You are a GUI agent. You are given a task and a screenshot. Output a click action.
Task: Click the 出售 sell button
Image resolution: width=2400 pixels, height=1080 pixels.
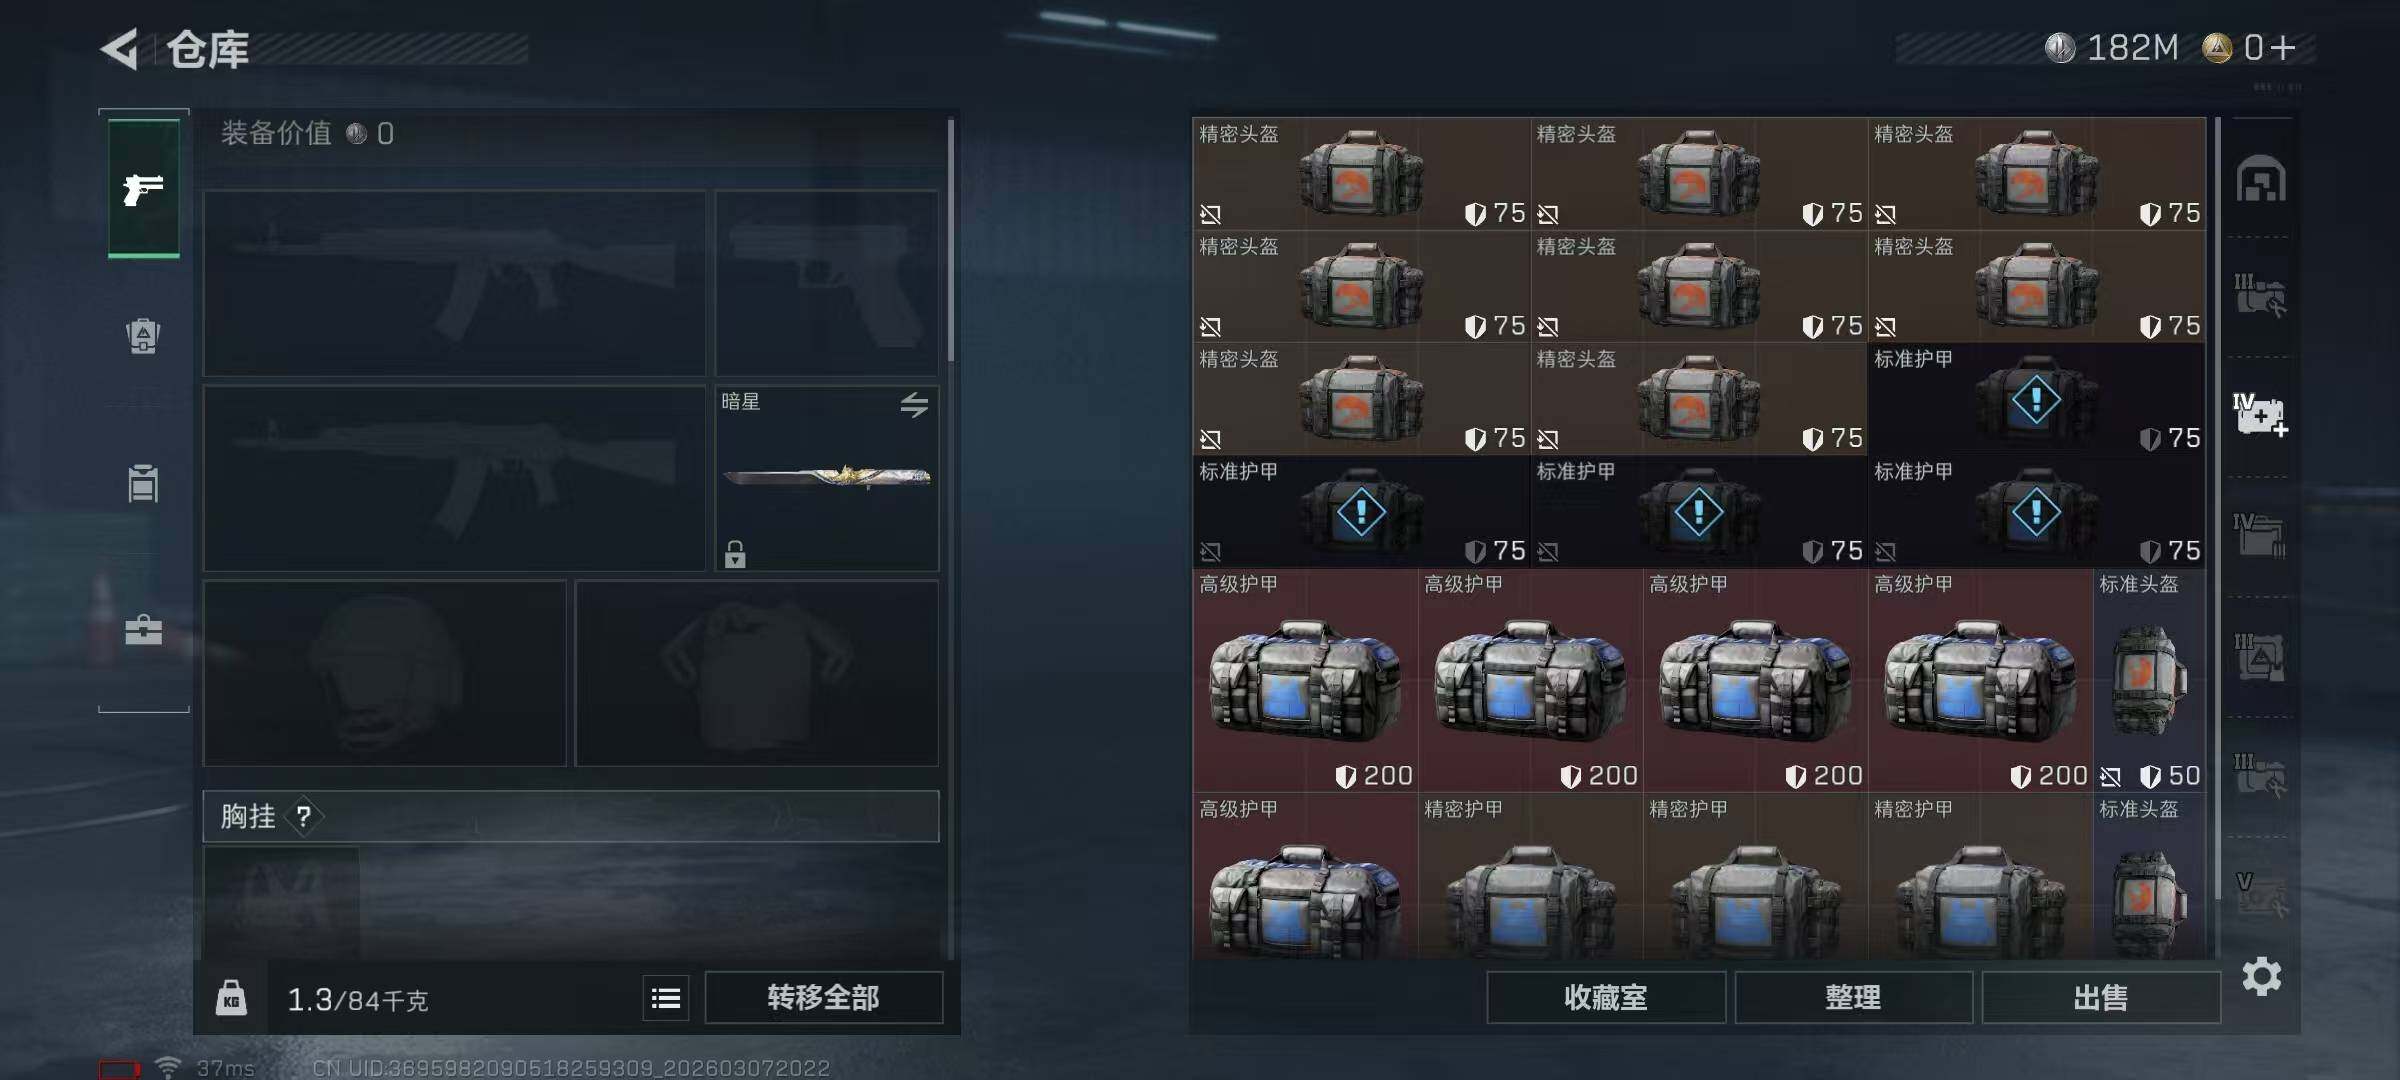point(2101,997)
